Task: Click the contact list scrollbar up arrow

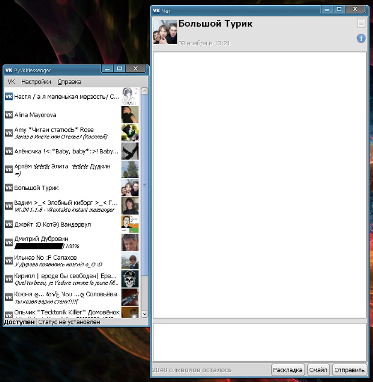Action: pos(144,91)
